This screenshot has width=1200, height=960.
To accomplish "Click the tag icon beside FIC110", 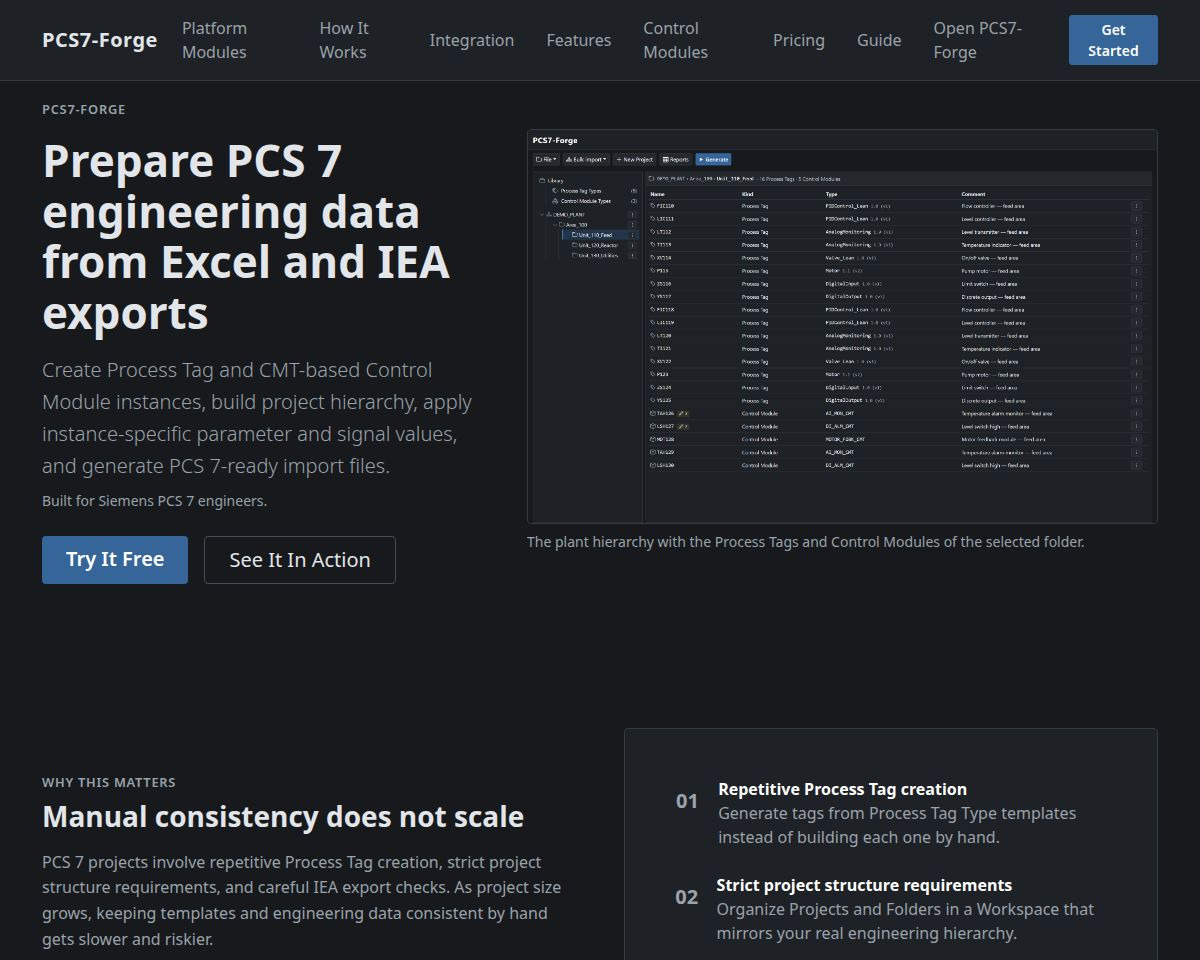I will [x=653, y=206].
